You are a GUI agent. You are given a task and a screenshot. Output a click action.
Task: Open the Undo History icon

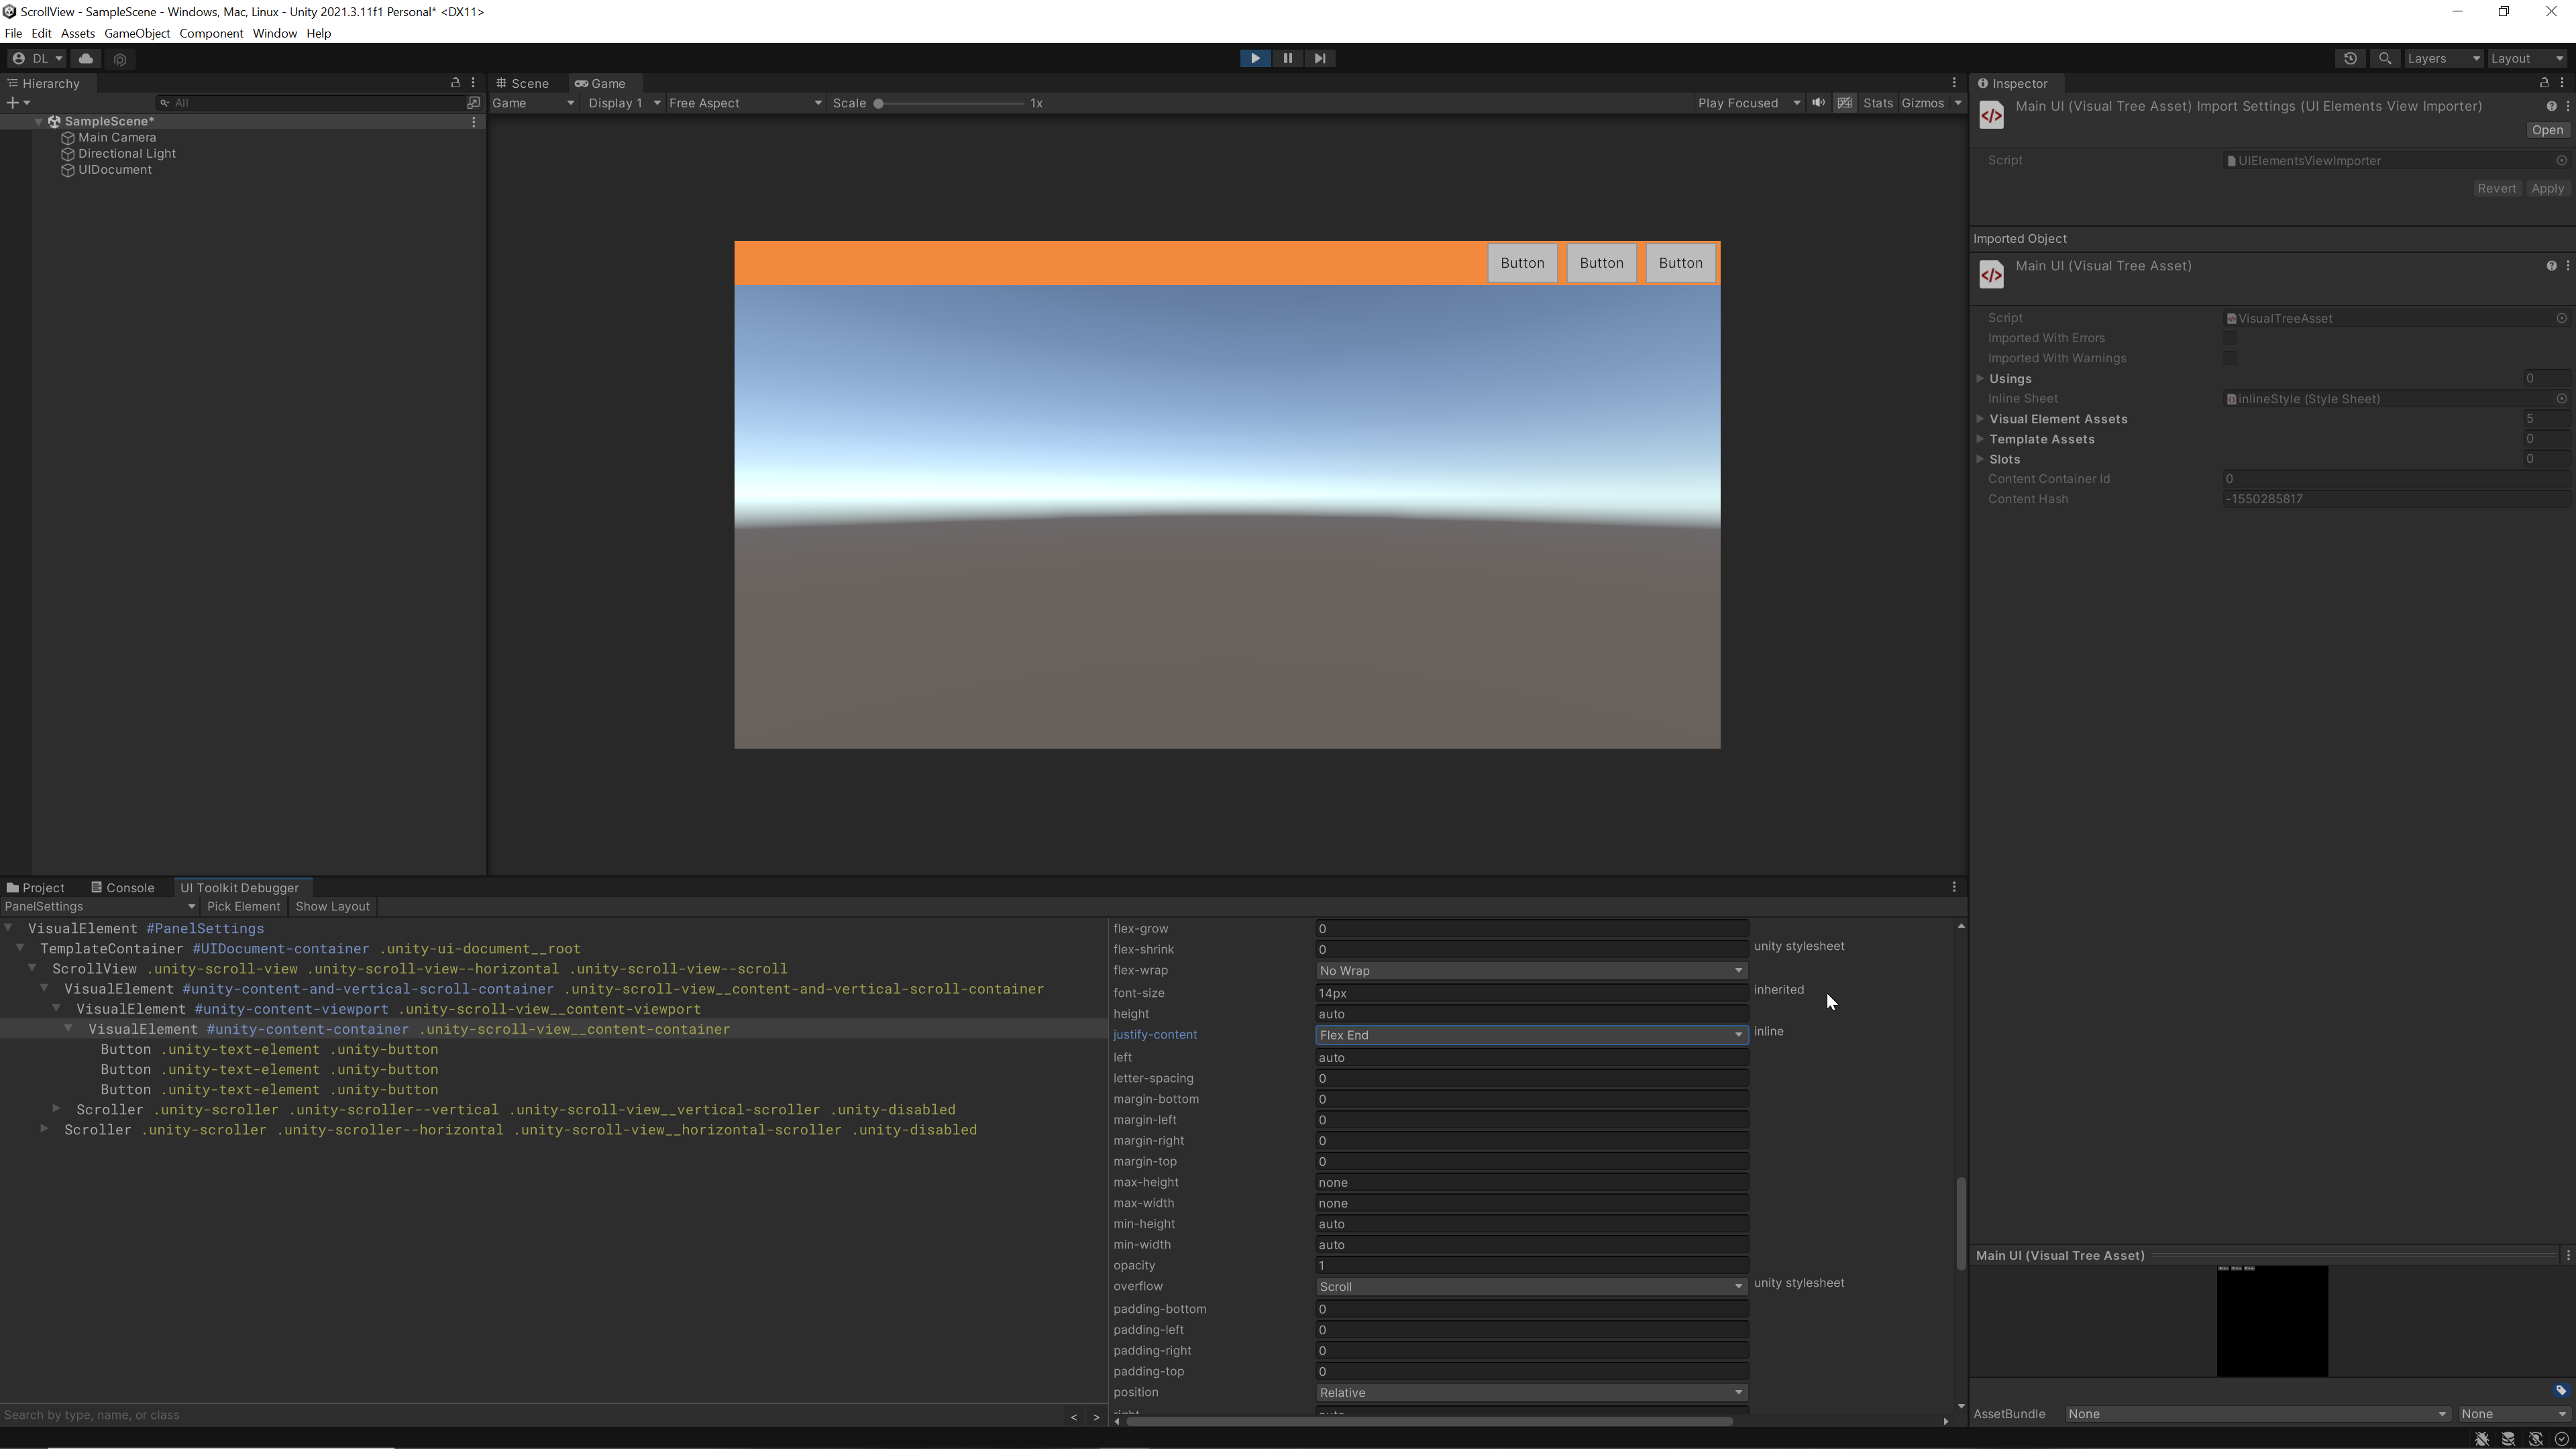tap(2350, 58)
